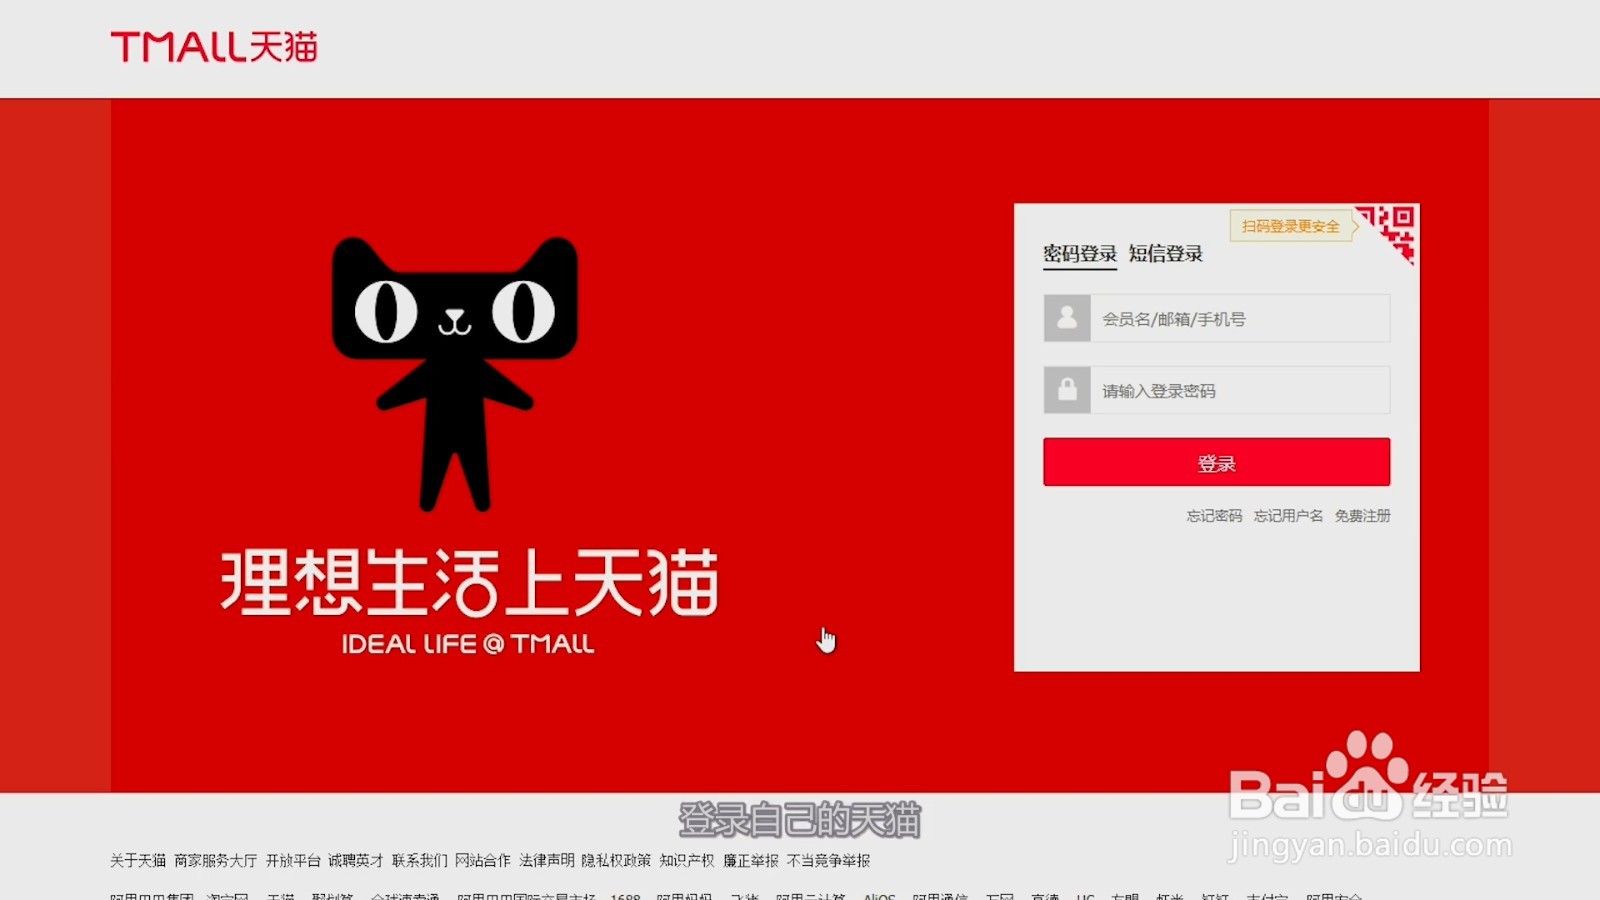1600x900 pixels.
Task: Open the 诚聘英才 footer link
Action: (x=356, y=861)
